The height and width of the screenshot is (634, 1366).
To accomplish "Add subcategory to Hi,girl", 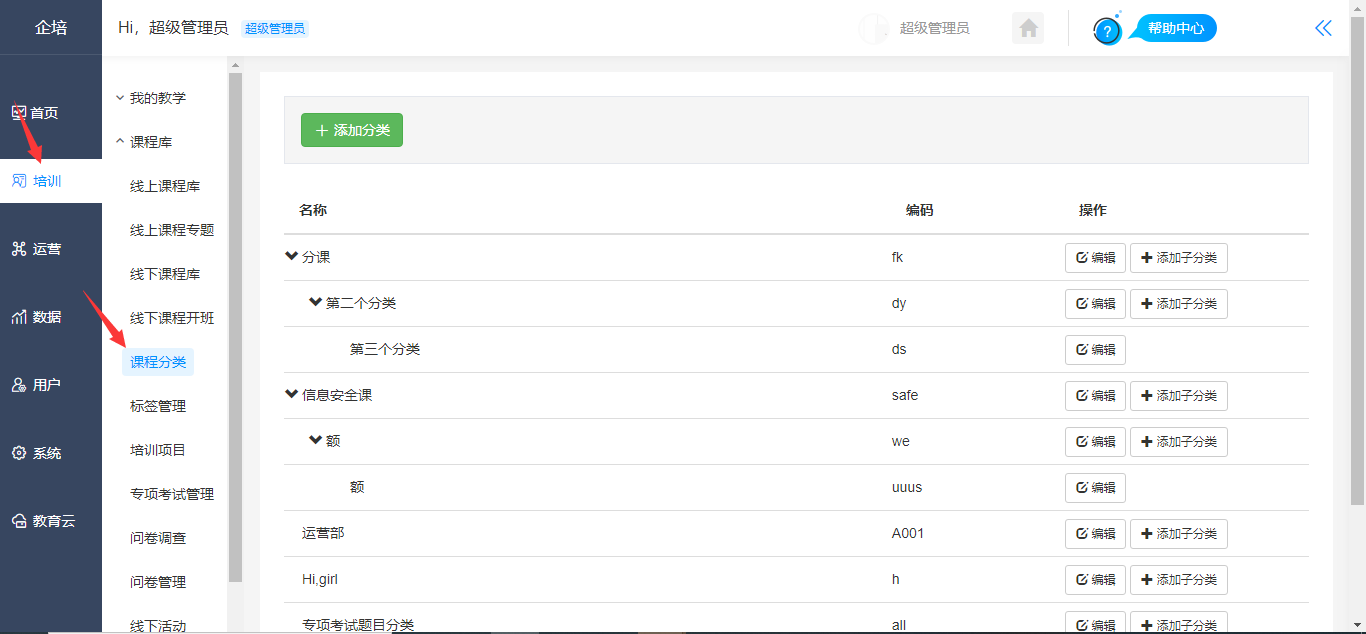I will point(1179,580).
